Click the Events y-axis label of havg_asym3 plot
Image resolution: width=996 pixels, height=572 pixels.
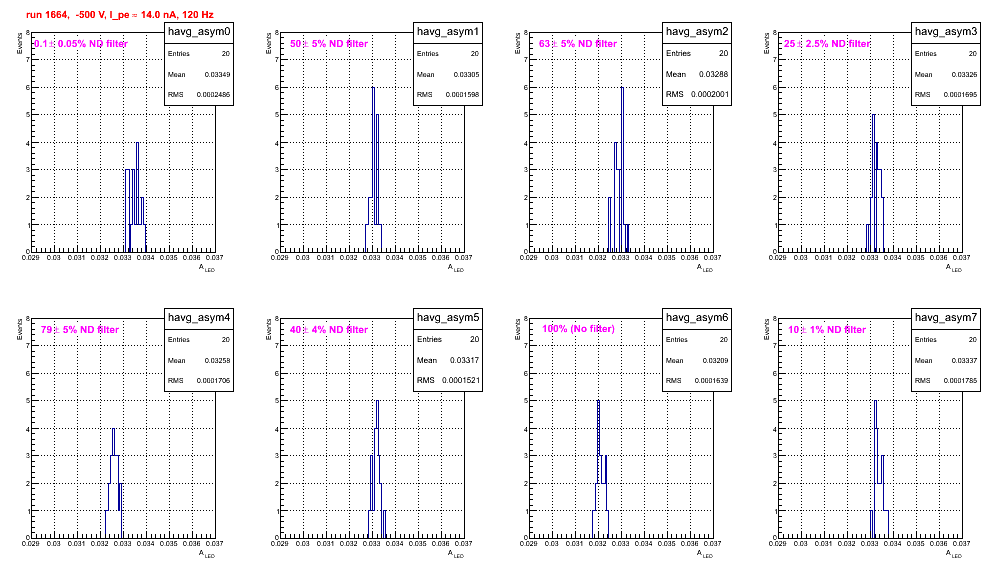point(767,43)
